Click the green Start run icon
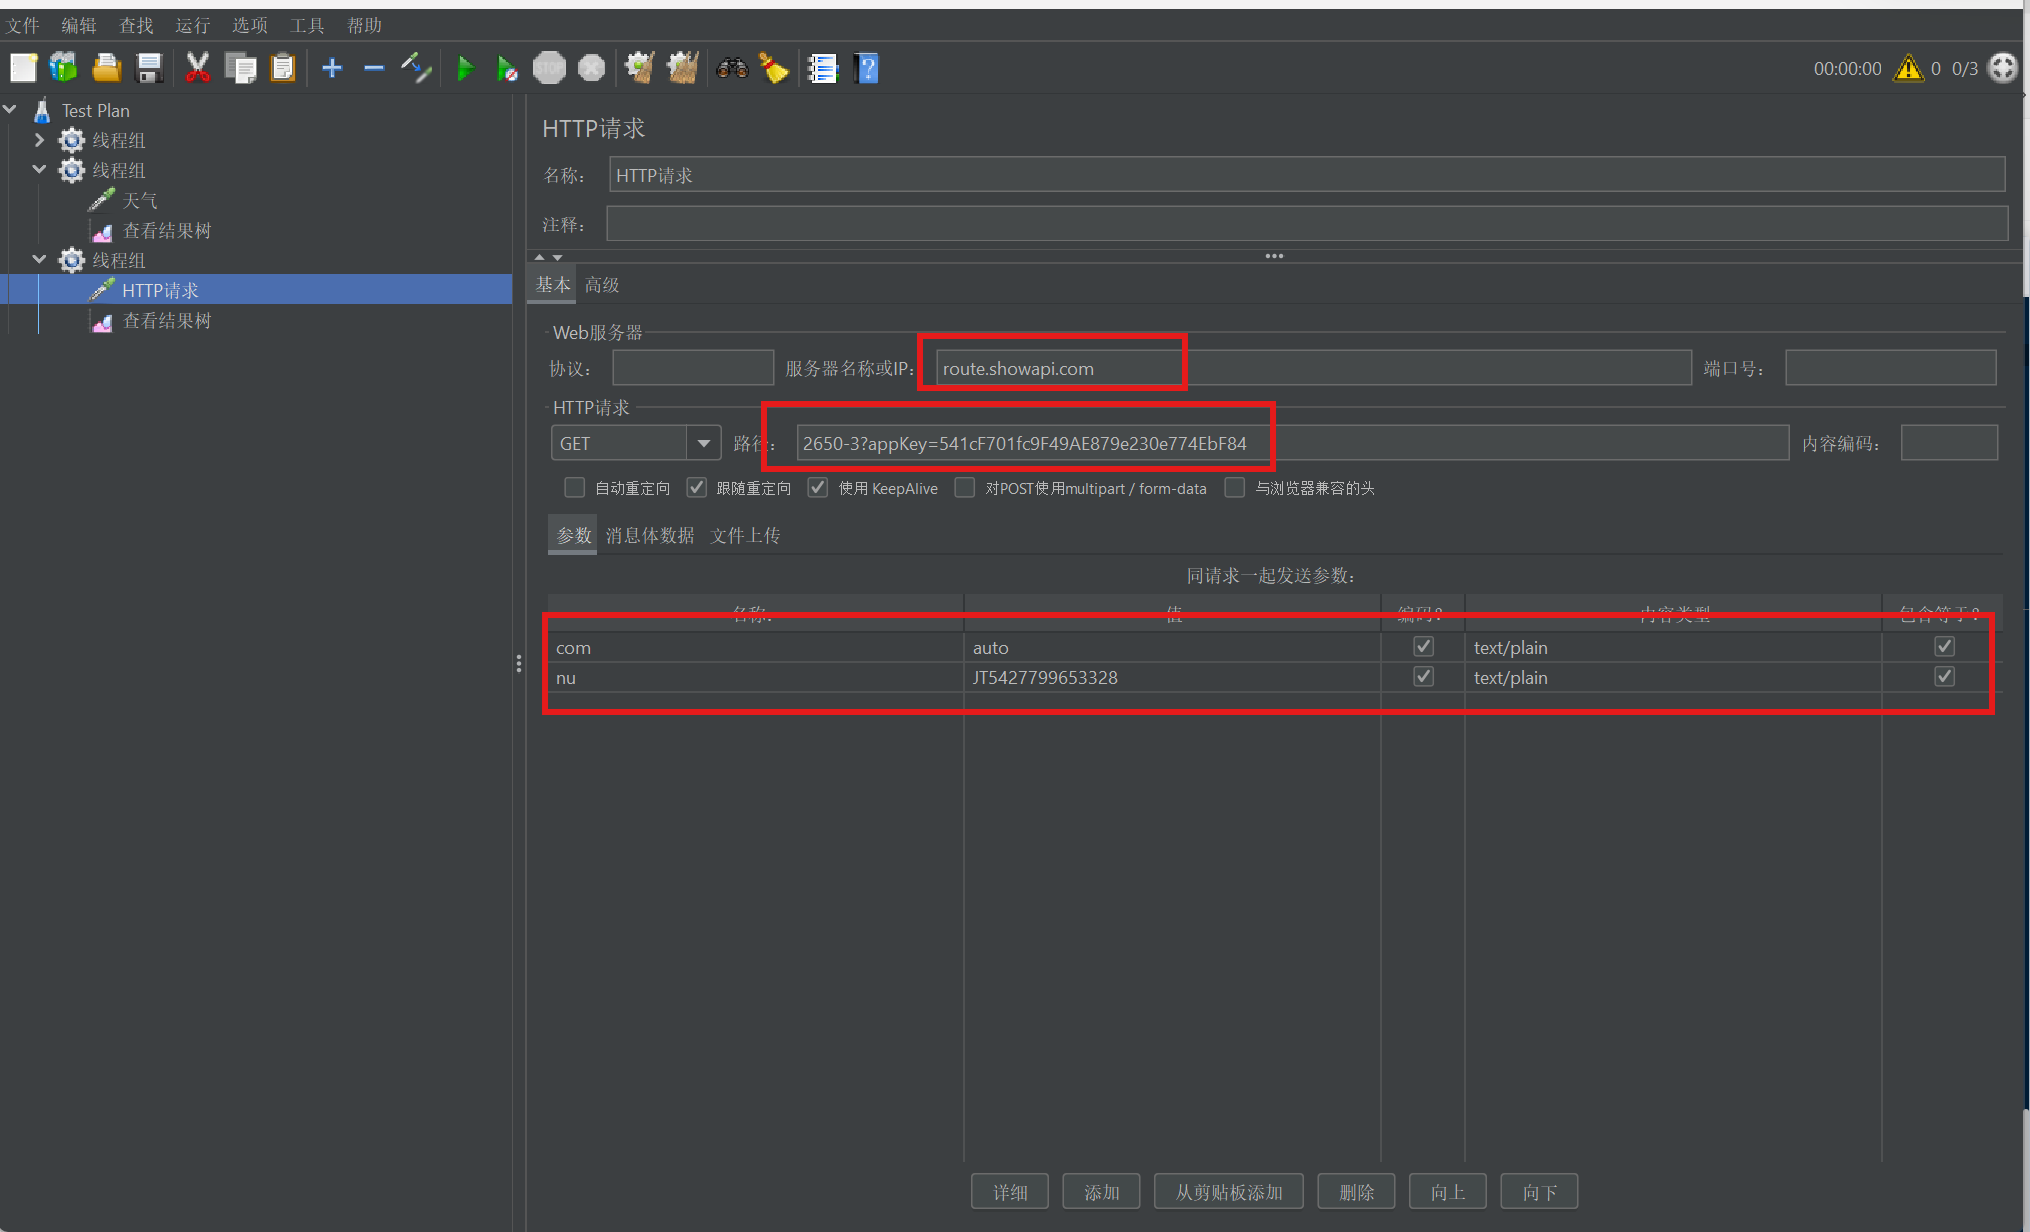The width and height of the screenshot is (2030, 1232). (465, 69)
